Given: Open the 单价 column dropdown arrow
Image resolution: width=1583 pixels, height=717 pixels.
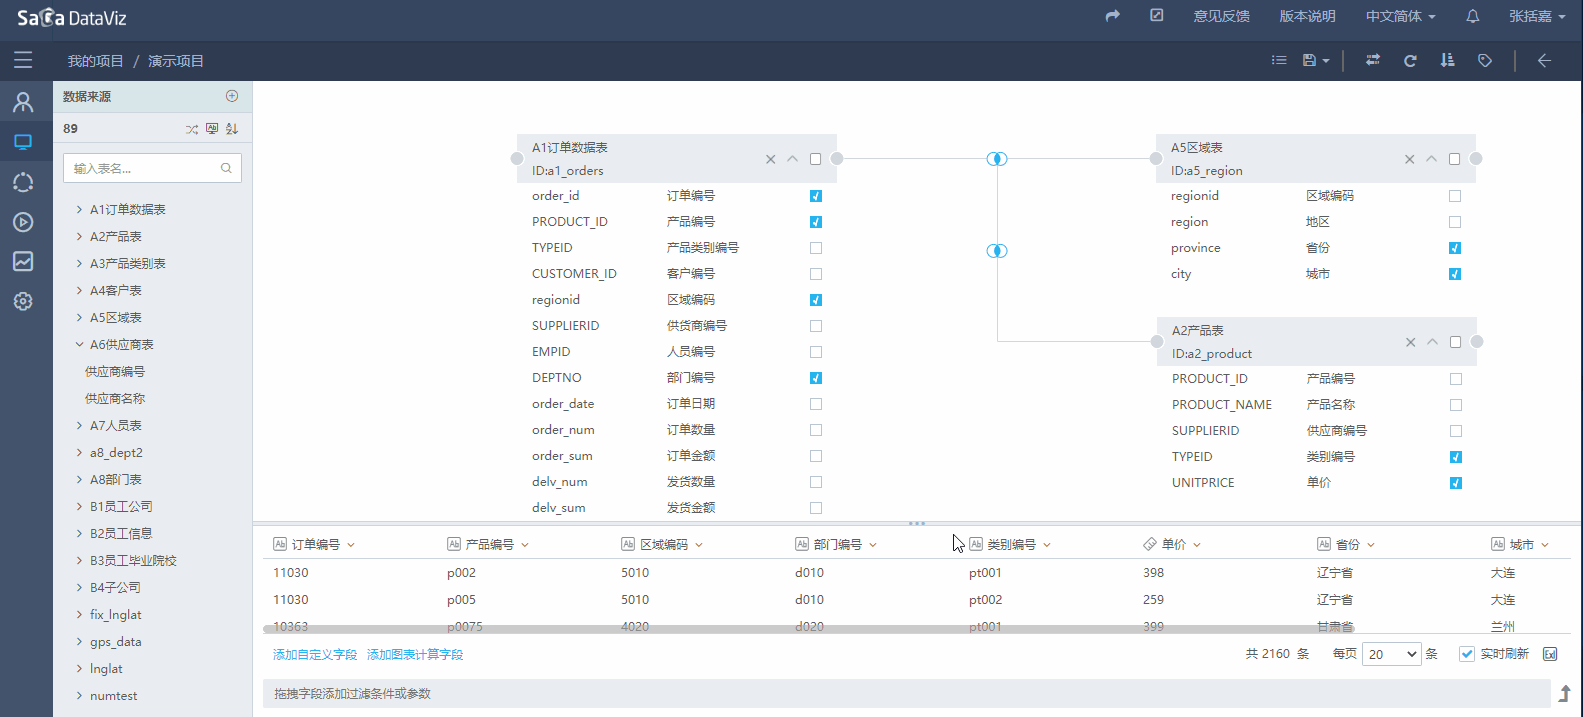Looking at the screenshot, I should click(1197, 545).
